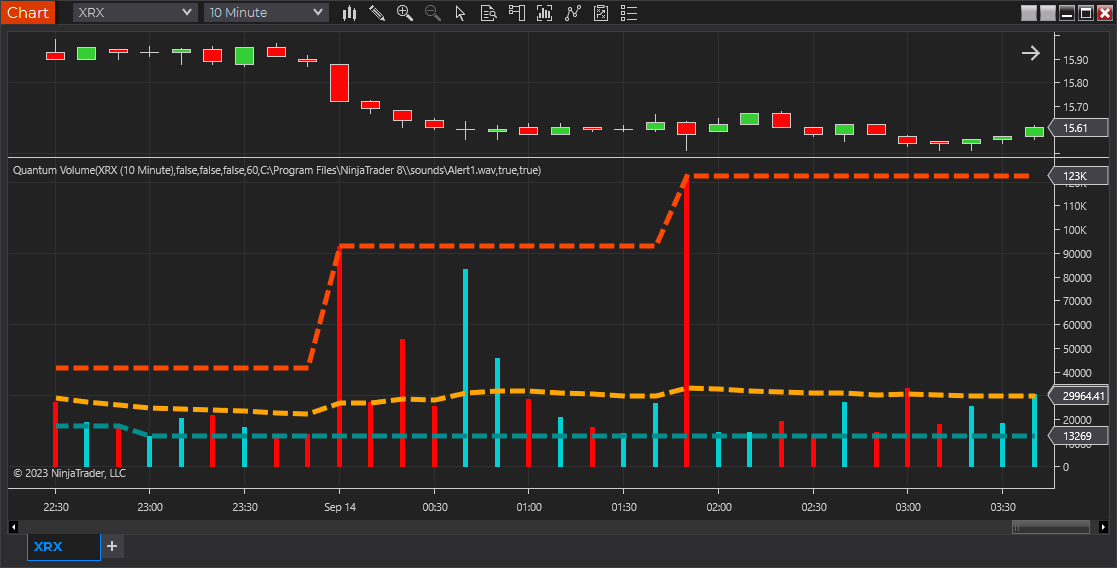Click the 15.80 price axis label
The image size is (1117, 568).
(x=1076, y=83)
